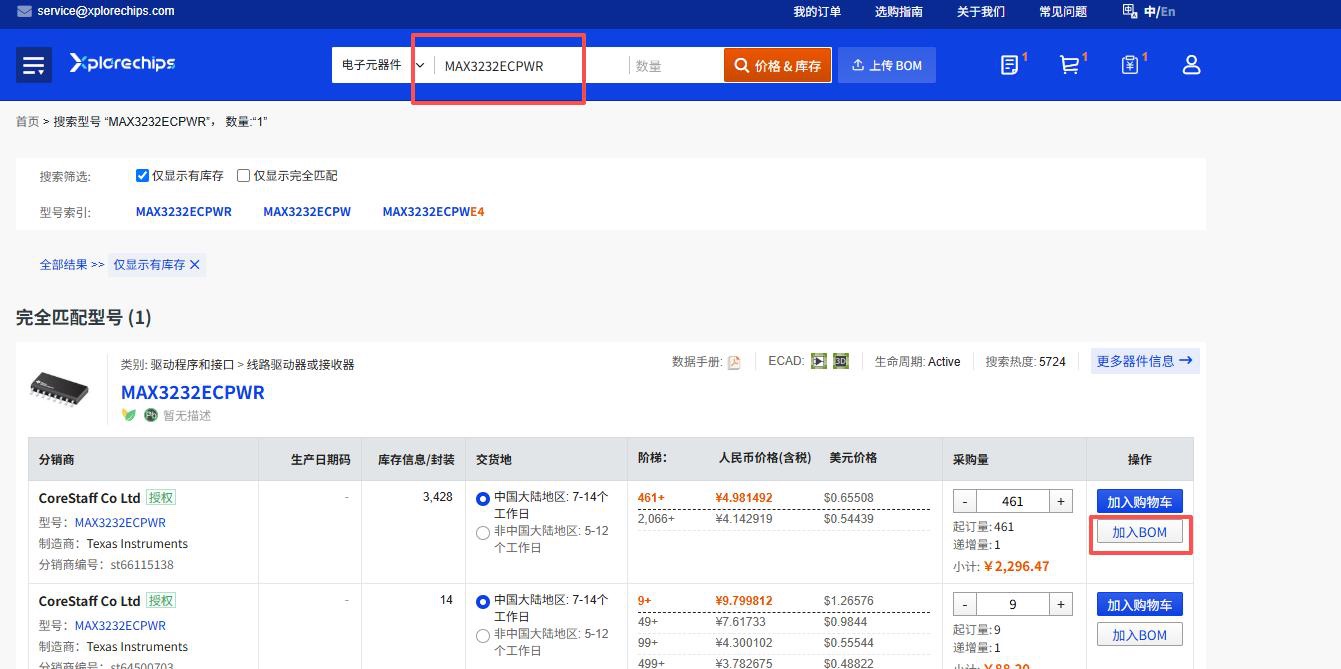Select 非中国大陆地区 5-12 delivery for 3,428 stock row
The height and width of the screenshot is (669, 1341).
click(483, 533)
